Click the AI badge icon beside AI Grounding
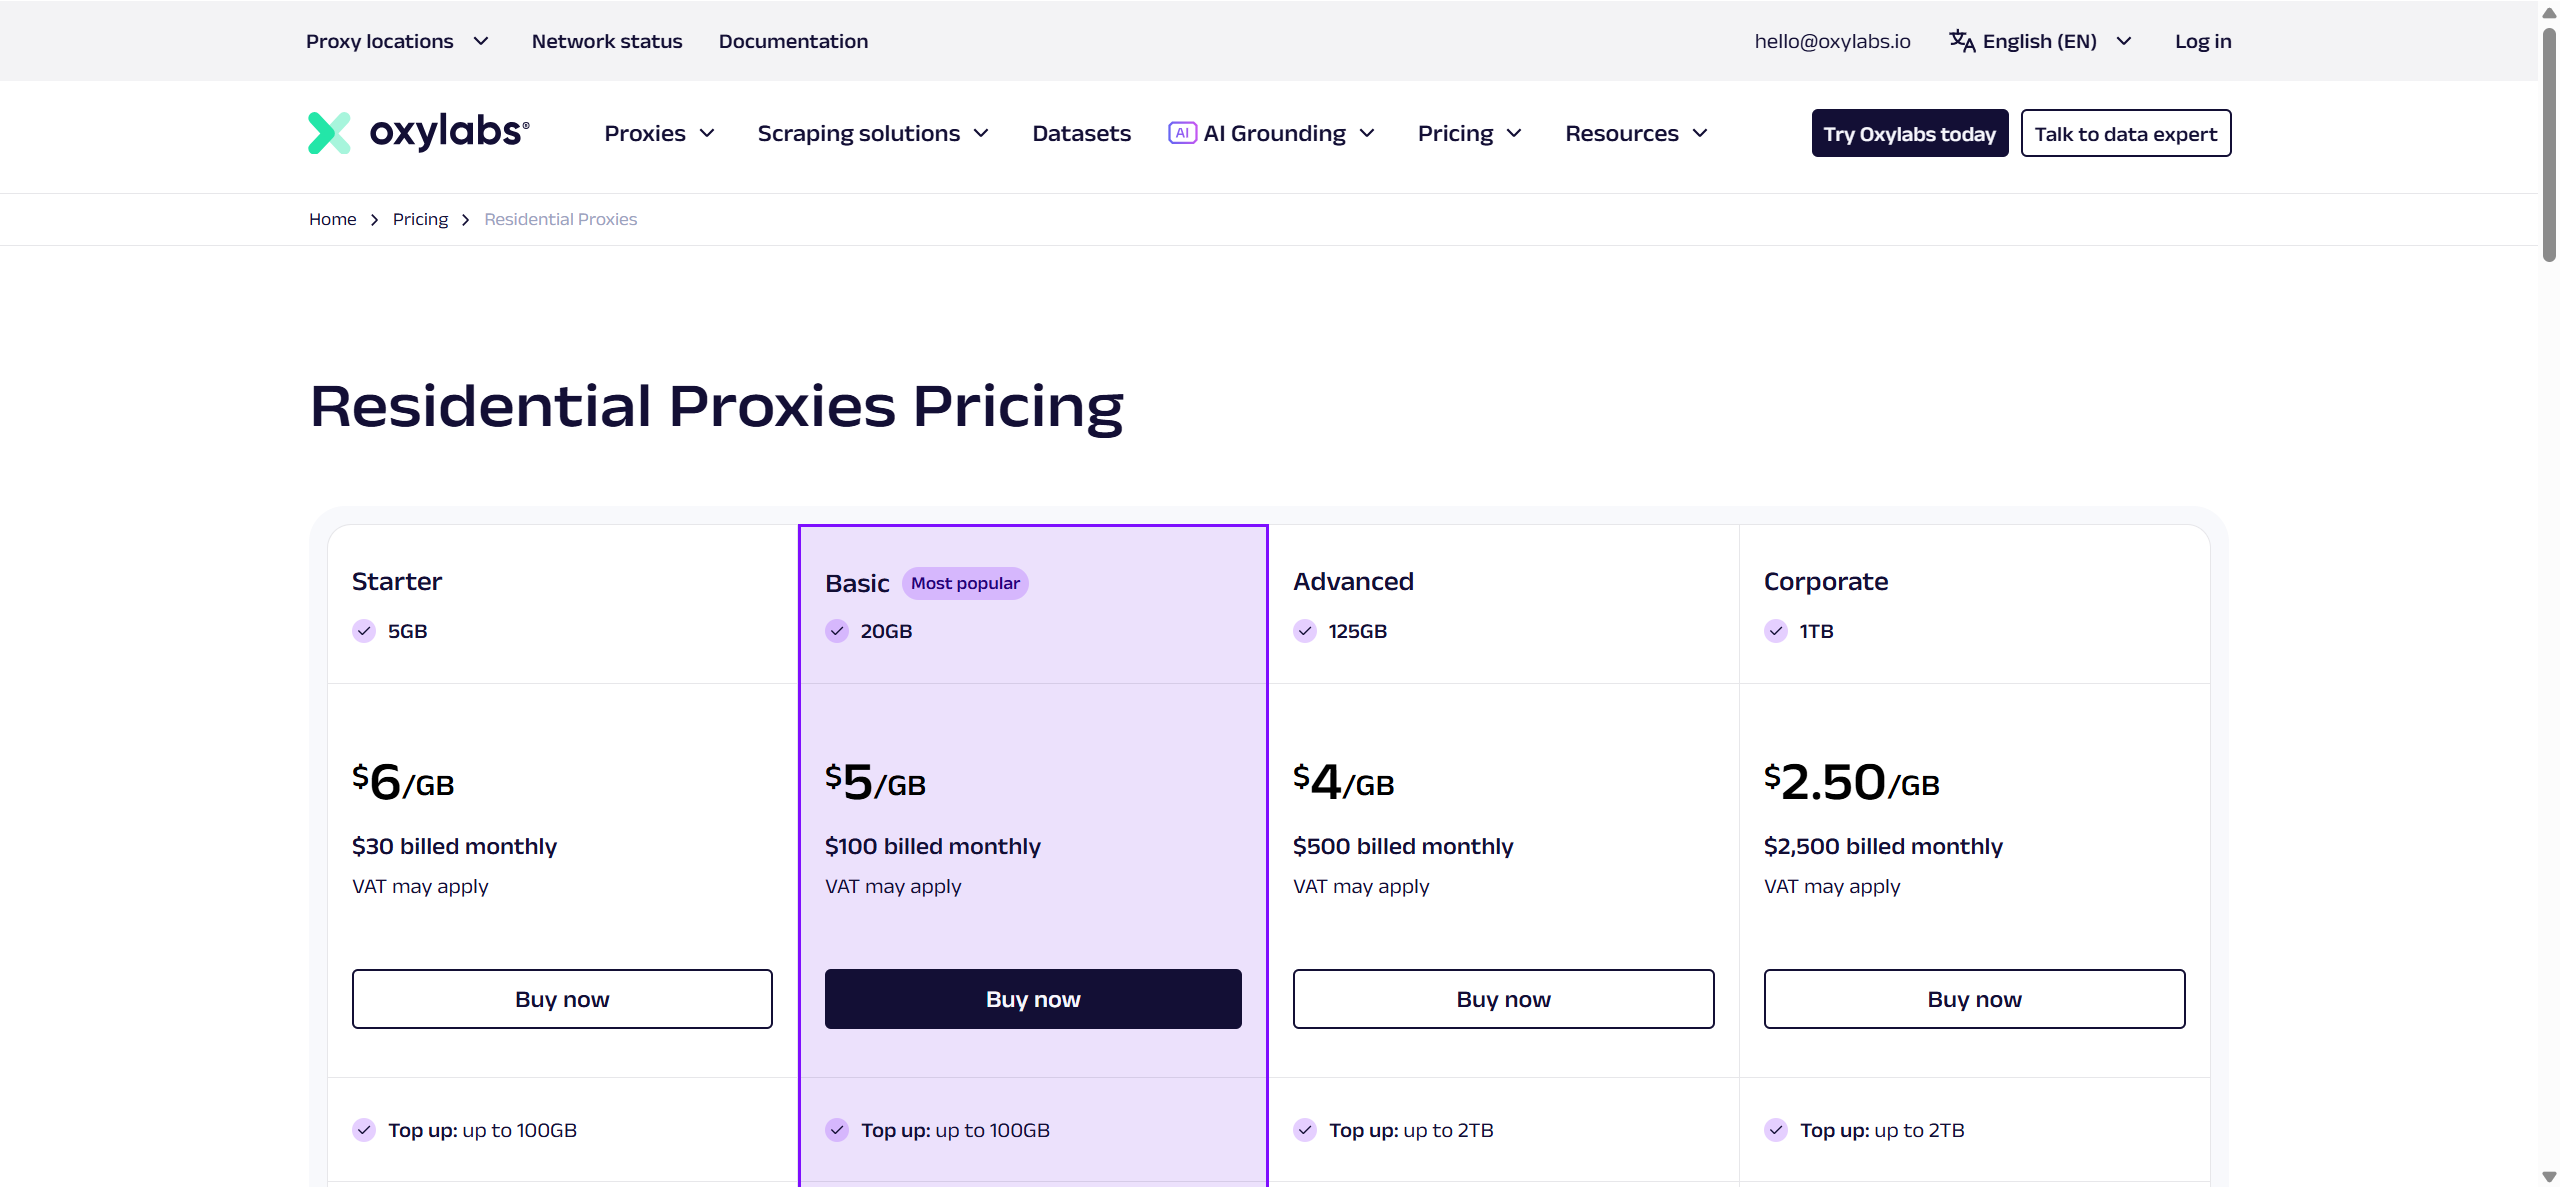This screenshot has width=2560, height=1187. pos(1182,133)
